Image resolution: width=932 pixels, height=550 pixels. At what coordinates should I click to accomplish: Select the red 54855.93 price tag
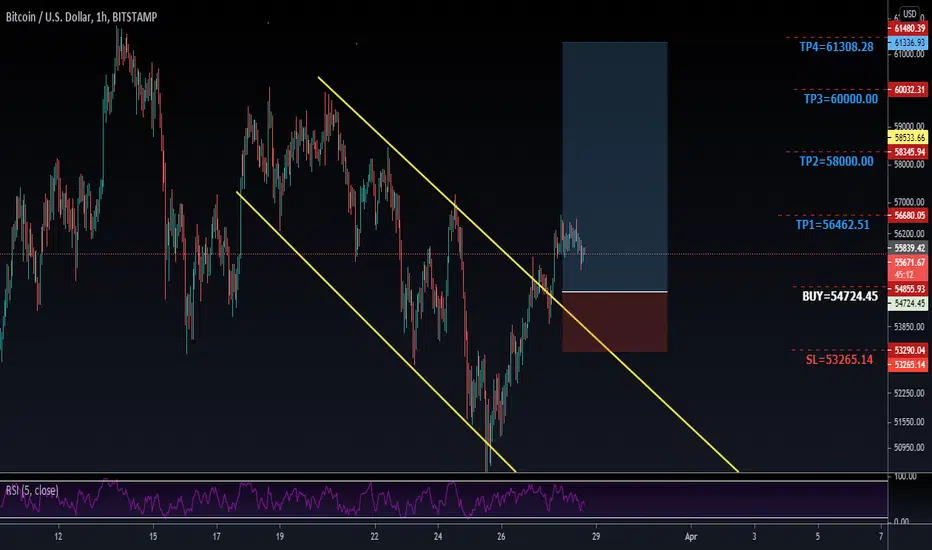point(908,289)
